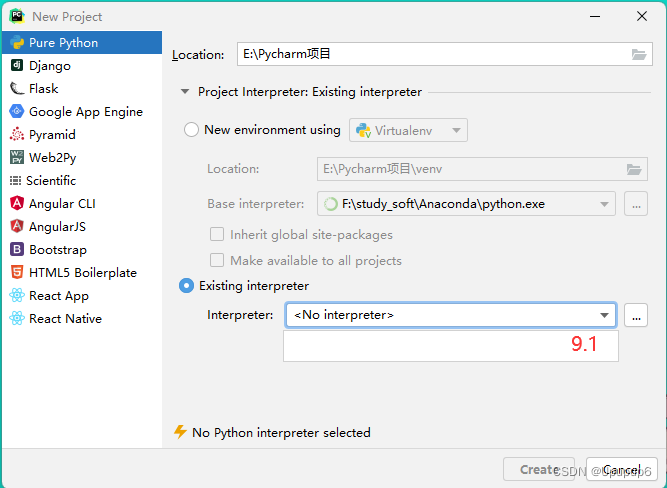Click 'No Python interpreter selected' message
The width and height of the screenshot is (667, 488).
point(281,432)
